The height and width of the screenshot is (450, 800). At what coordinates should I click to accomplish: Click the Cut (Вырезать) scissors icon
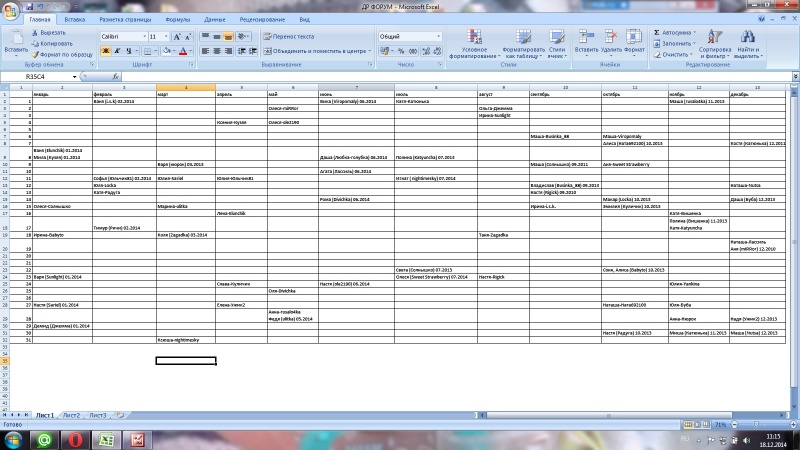(x=37, y=33)
